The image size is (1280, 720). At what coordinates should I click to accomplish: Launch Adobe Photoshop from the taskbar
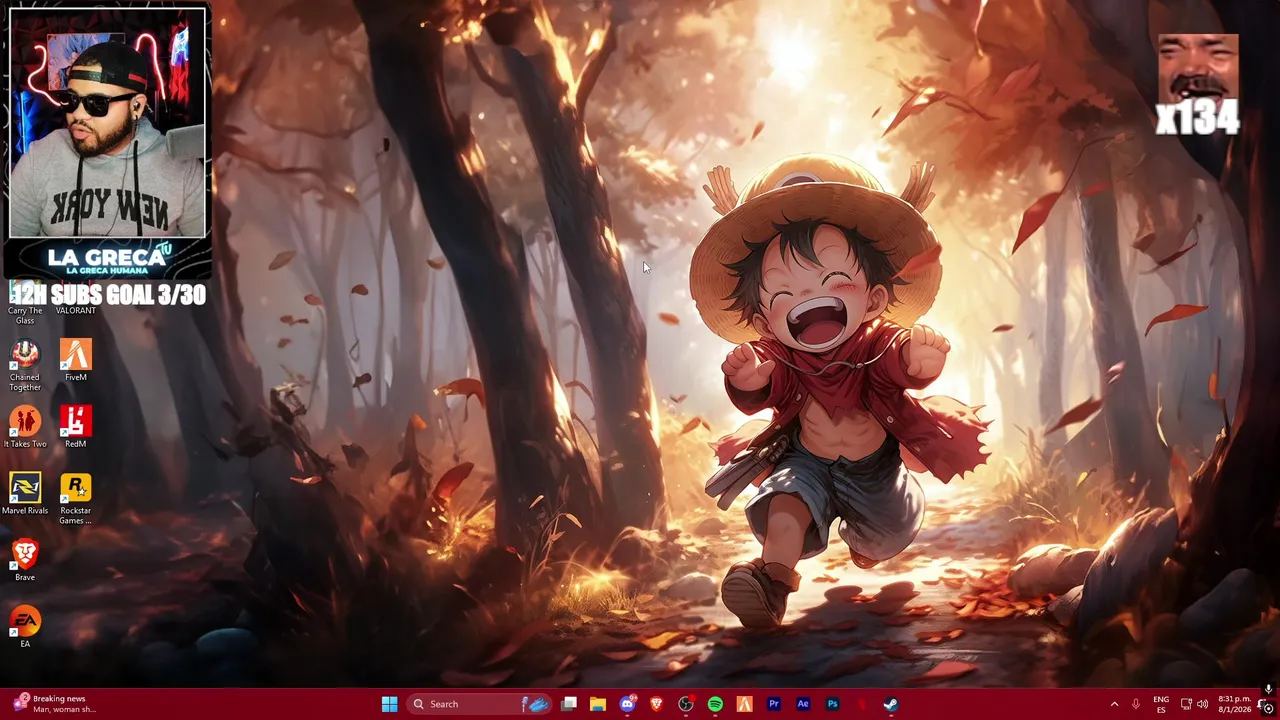click(x=832, y=704)
